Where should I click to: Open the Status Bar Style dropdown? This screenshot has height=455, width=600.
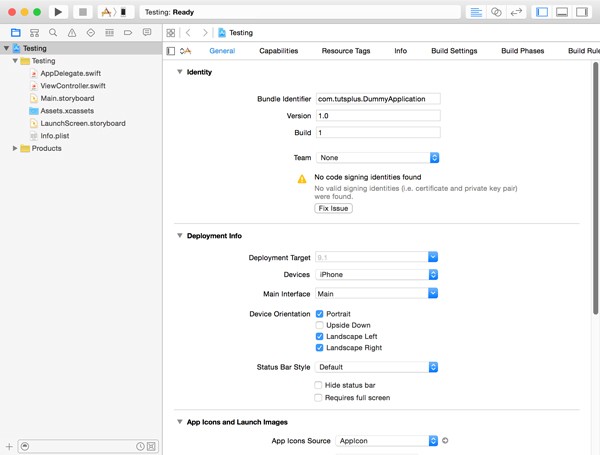point(377,367)
